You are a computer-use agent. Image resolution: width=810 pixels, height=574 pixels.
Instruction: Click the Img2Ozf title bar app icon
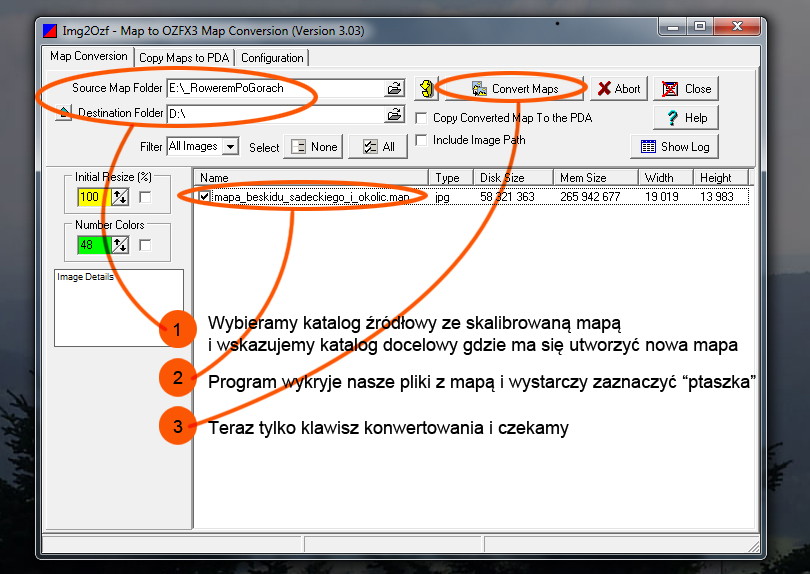(50, 31)
